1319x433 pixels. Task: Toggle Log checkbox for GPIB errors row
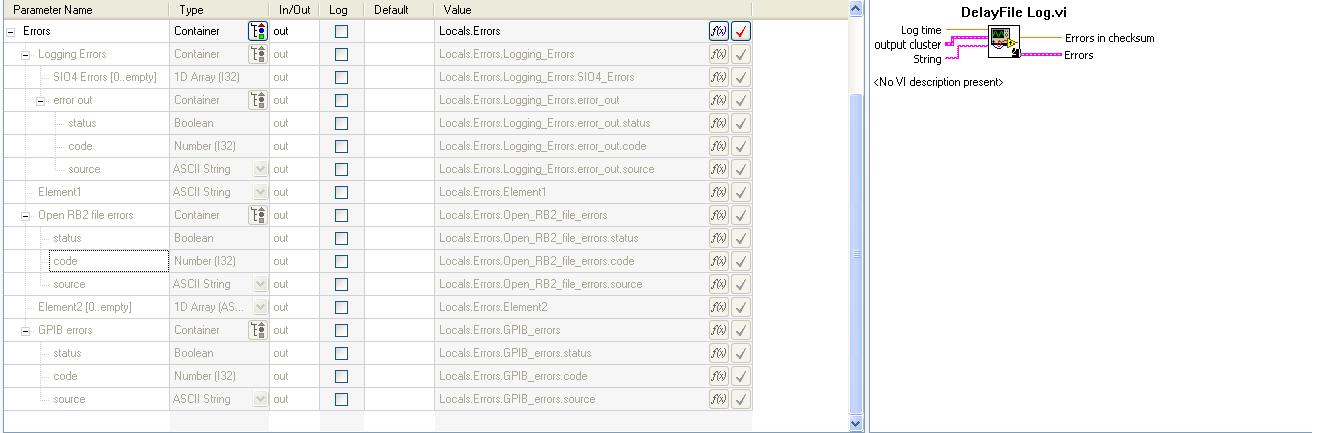coord(341,330)
